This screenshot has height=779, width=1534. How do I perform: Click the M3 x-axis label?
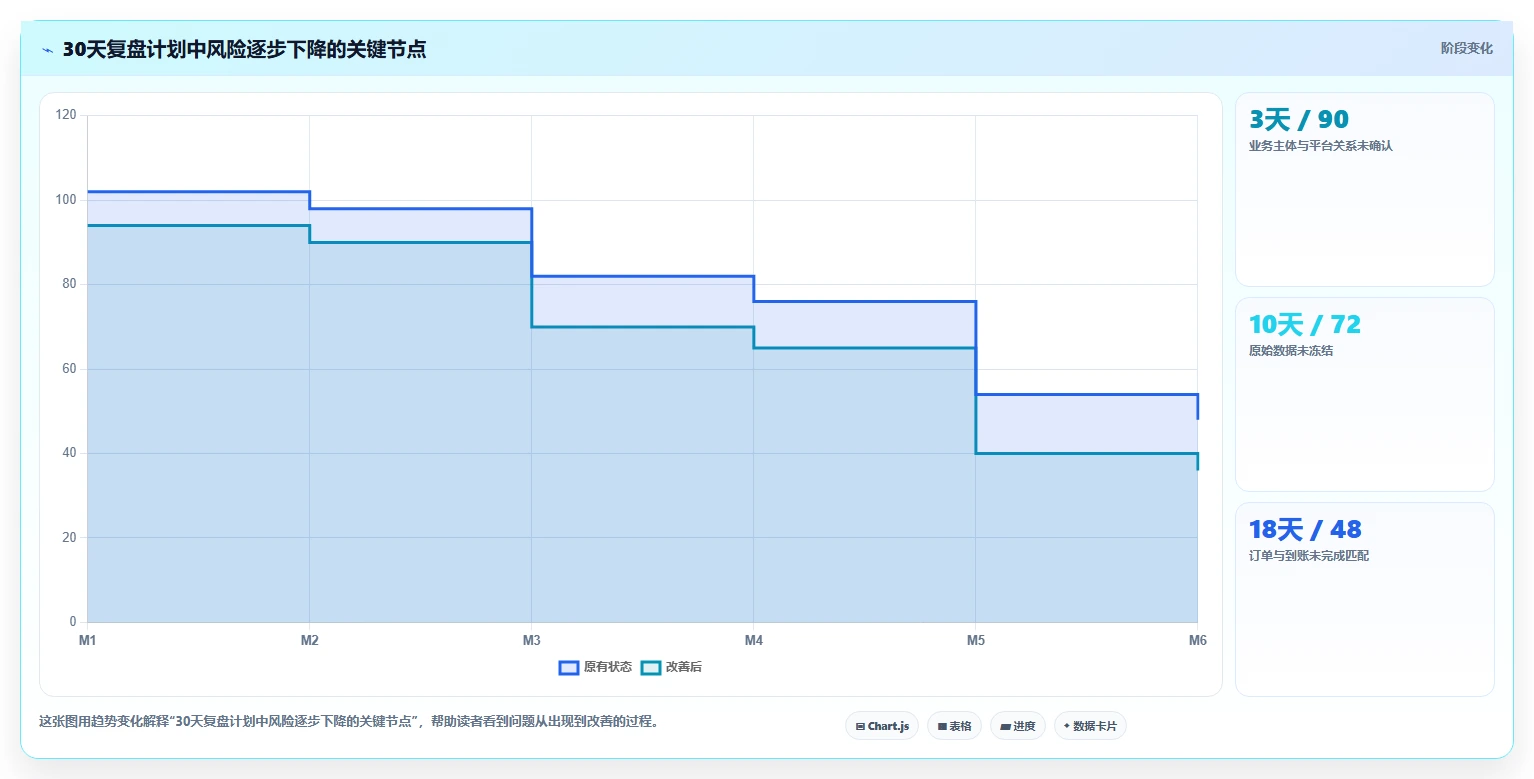531,641
